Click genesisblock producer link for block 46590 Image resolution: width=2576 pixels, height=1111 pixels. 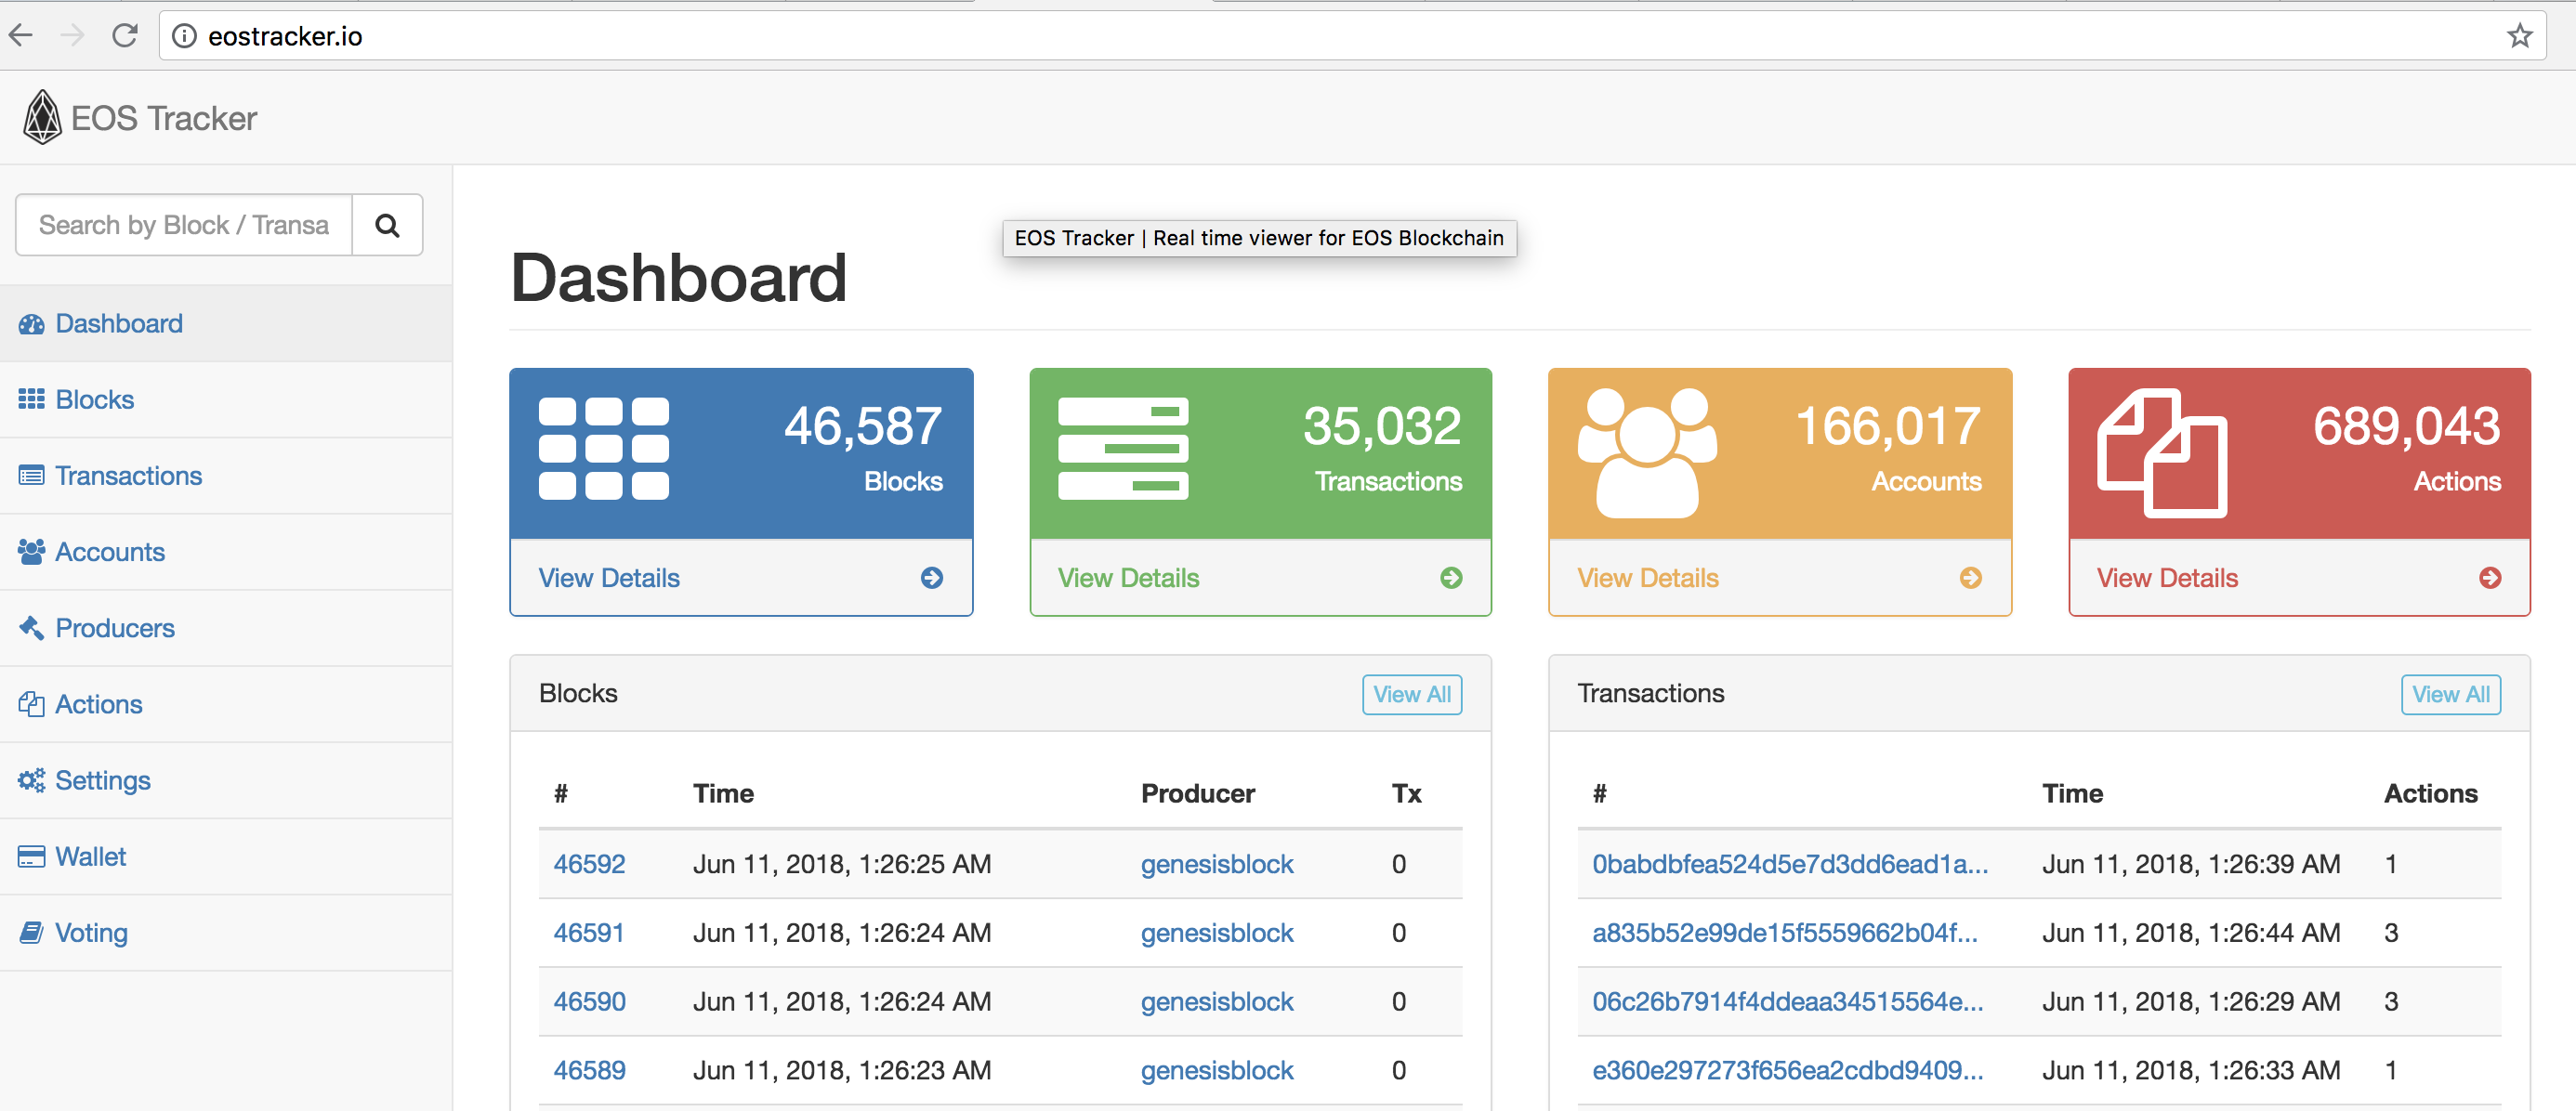(1216, 1002)
